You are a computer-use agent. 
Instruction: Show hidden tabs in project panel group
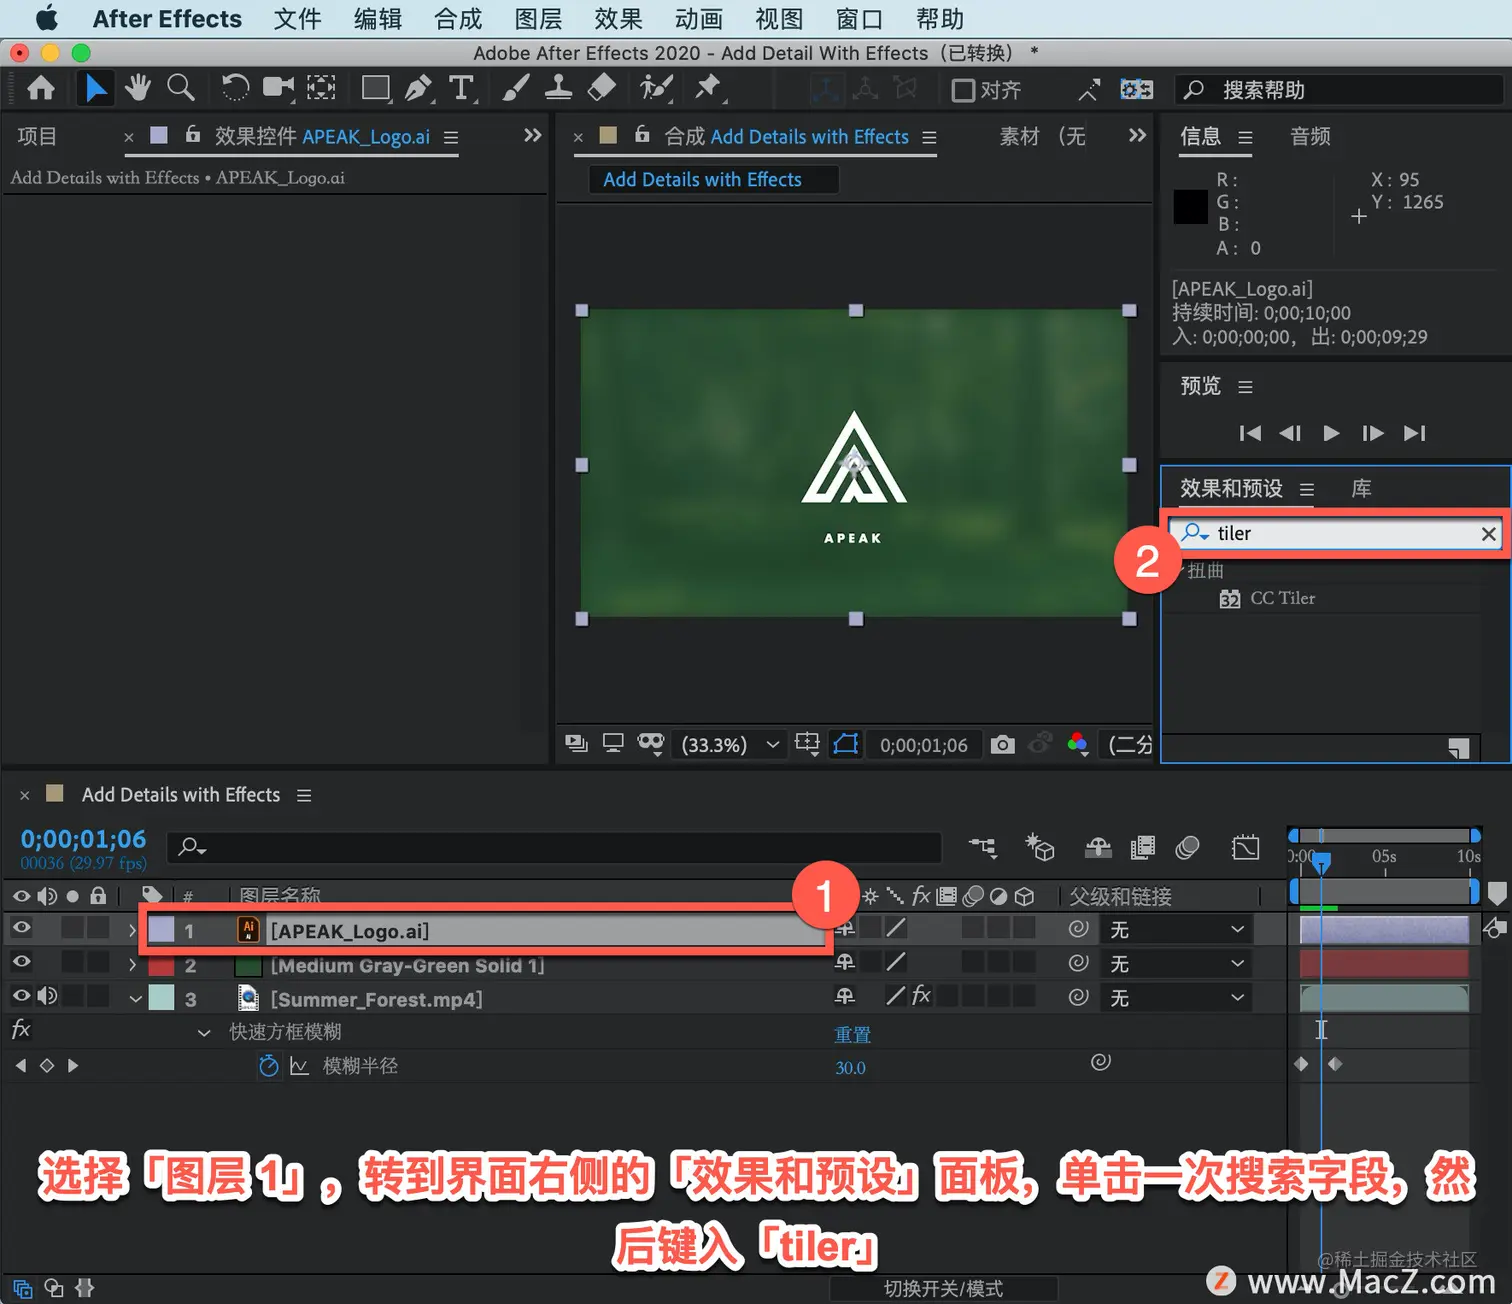click(x=533, y=135)
